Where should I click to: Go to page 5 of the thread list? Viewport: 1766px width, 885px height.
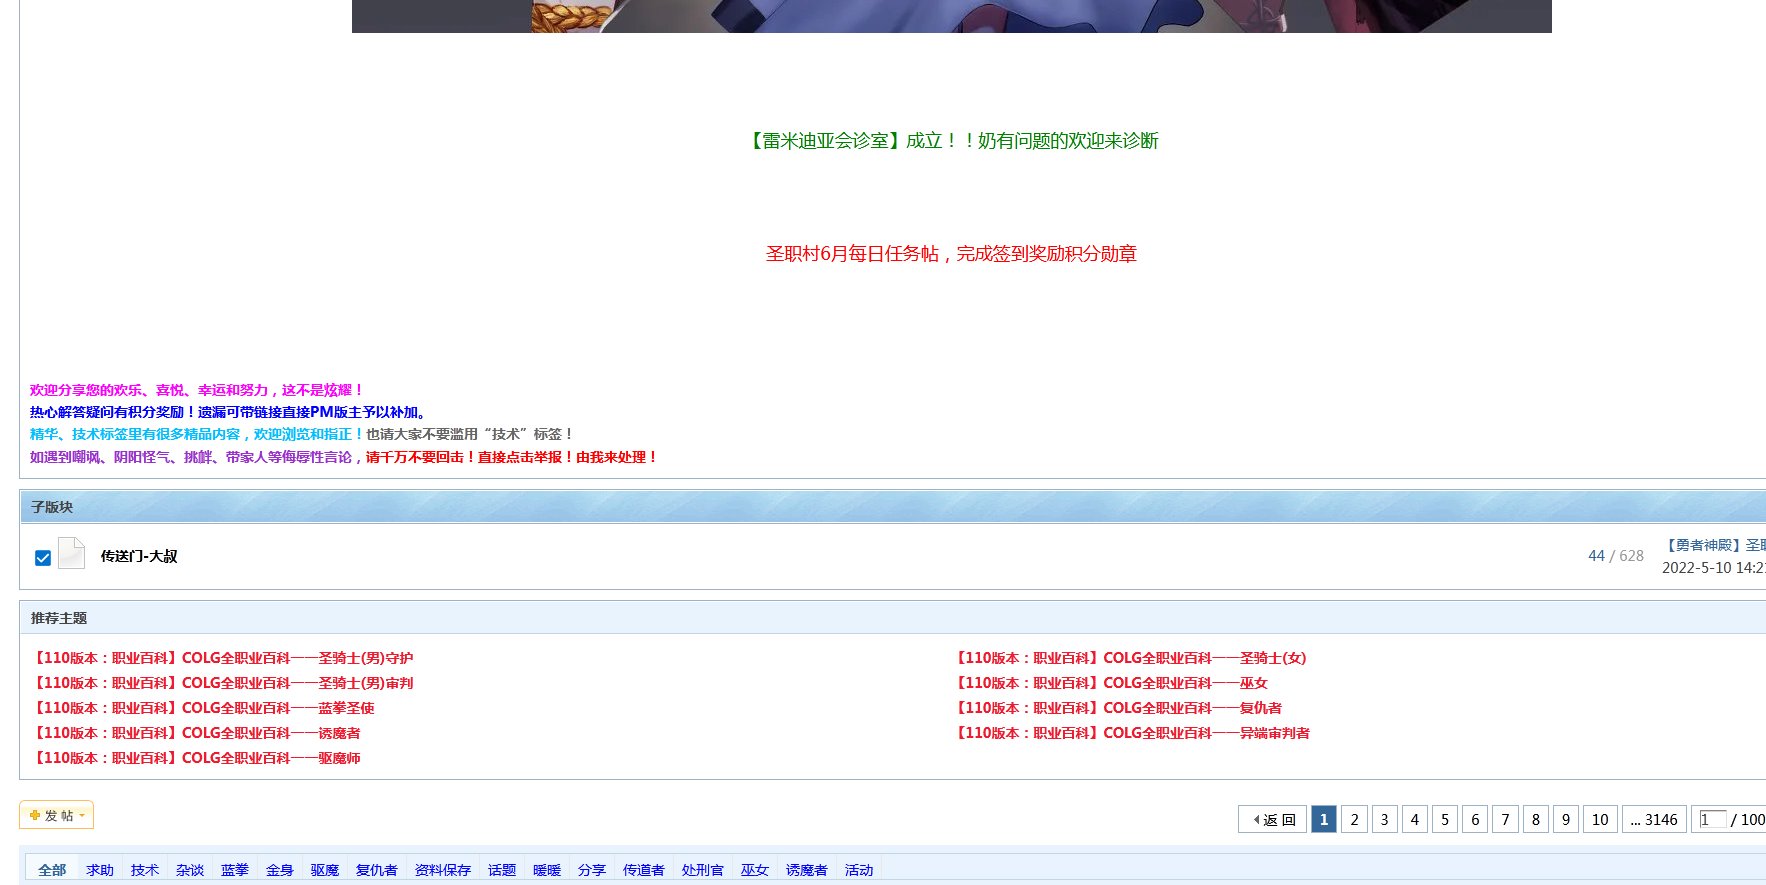click(x=1445, y=819)
